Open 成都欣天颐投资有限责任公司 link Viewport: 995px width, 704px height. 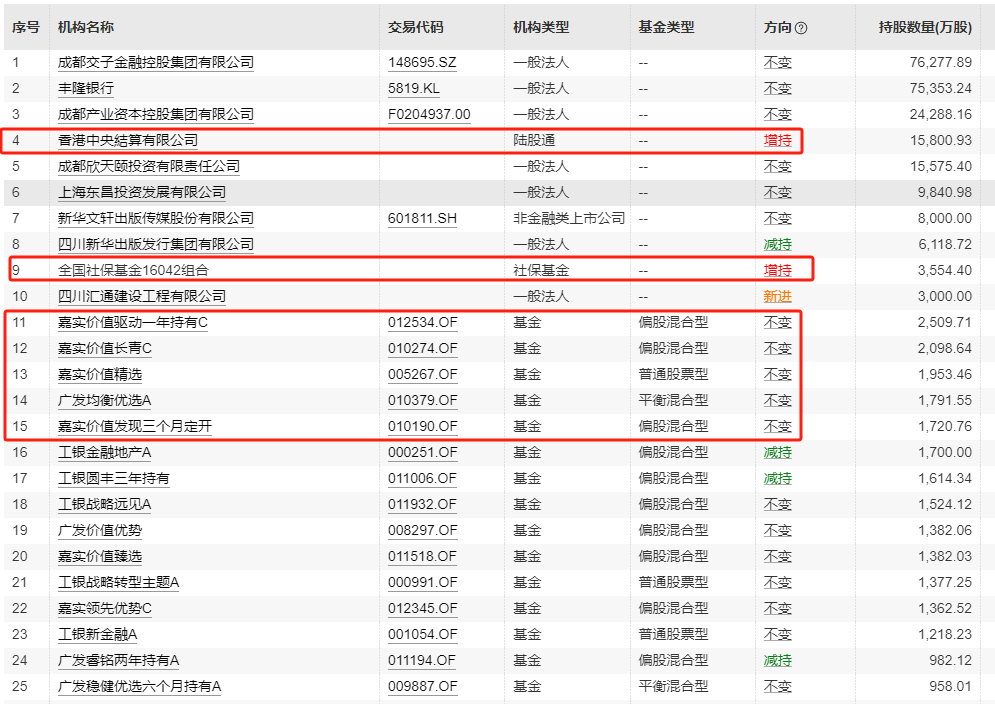148,166
